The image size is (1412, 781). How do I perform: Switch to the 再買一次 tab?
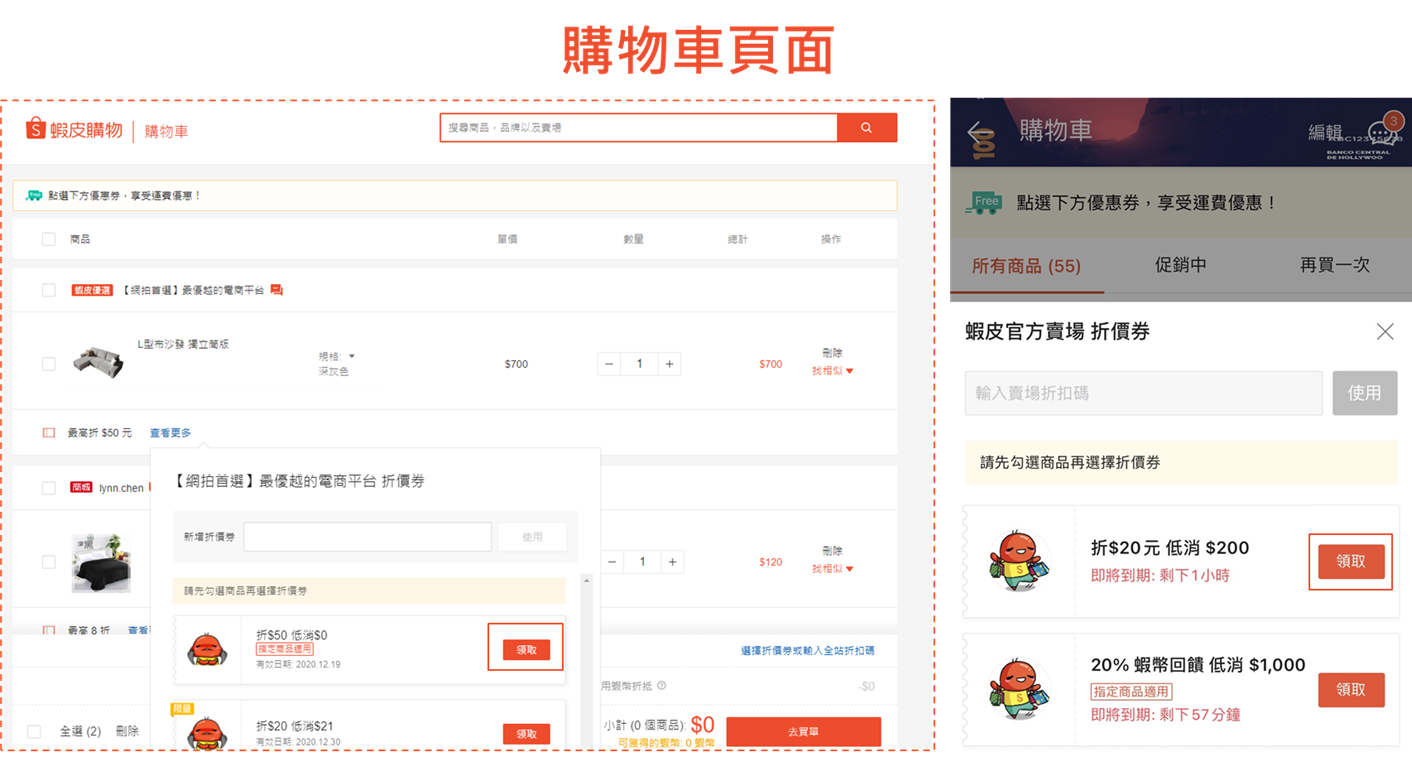(1334, 265)
